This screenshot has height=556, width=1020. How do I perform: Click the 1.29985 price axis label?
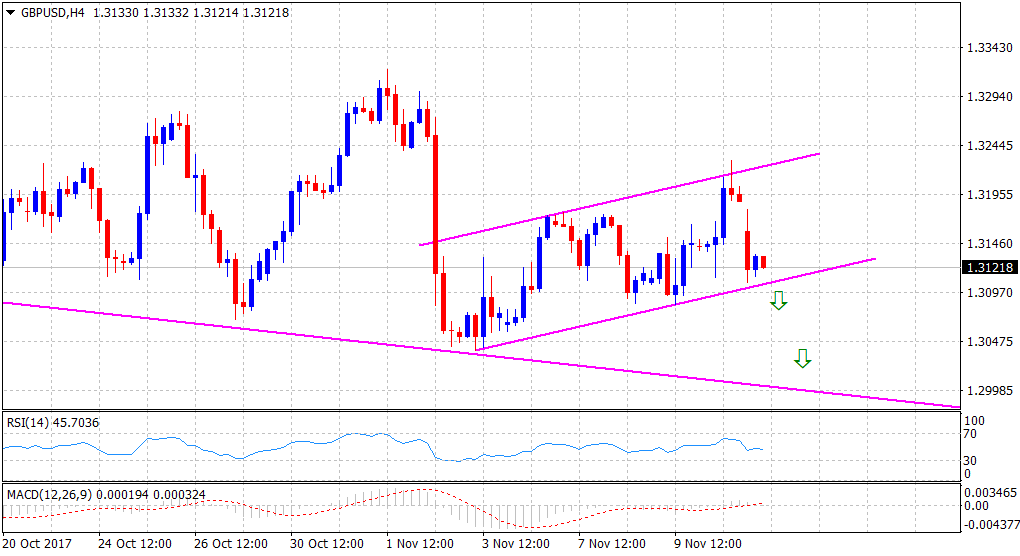coord(988,390)
